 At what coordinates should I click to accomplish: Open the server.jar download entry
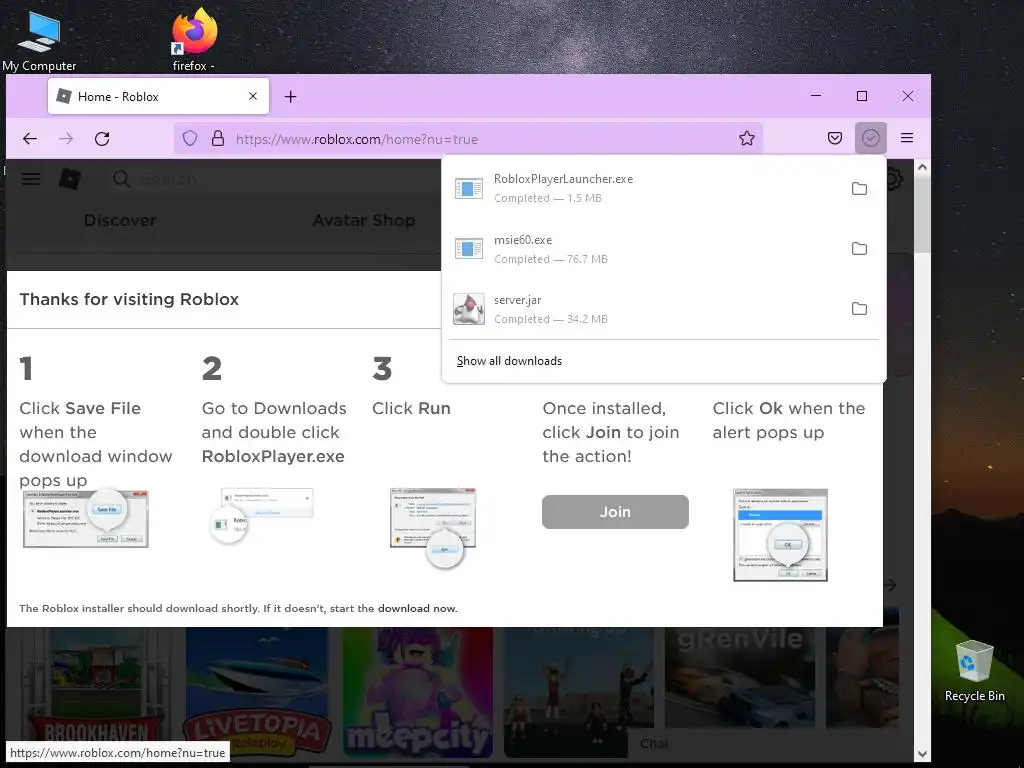tap(643, 309)
